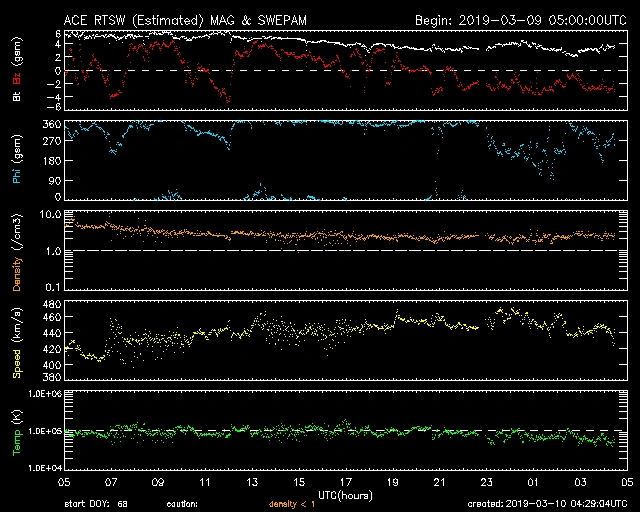Select the 19 hour tick on time axis

[392, 482]
